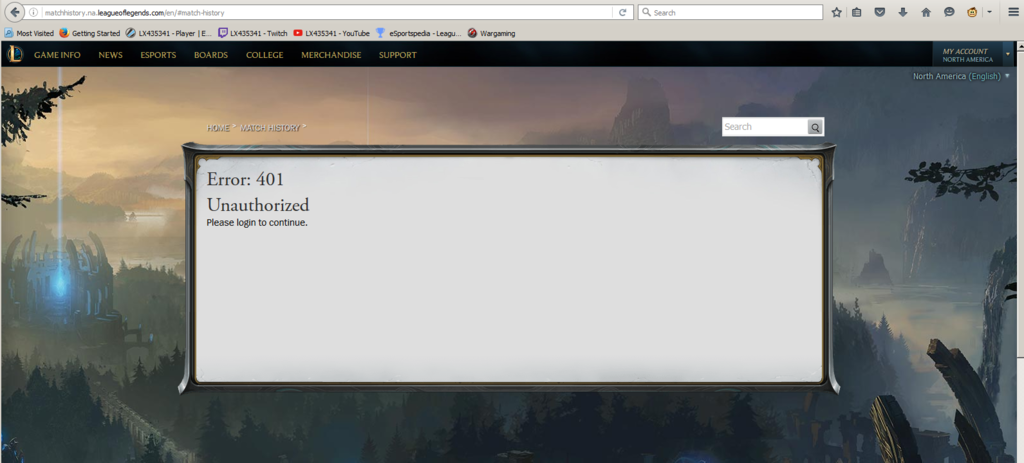
Task: Click MY ACCOUNT North America button
Action: pyautogui.click(x=967, y=55)
